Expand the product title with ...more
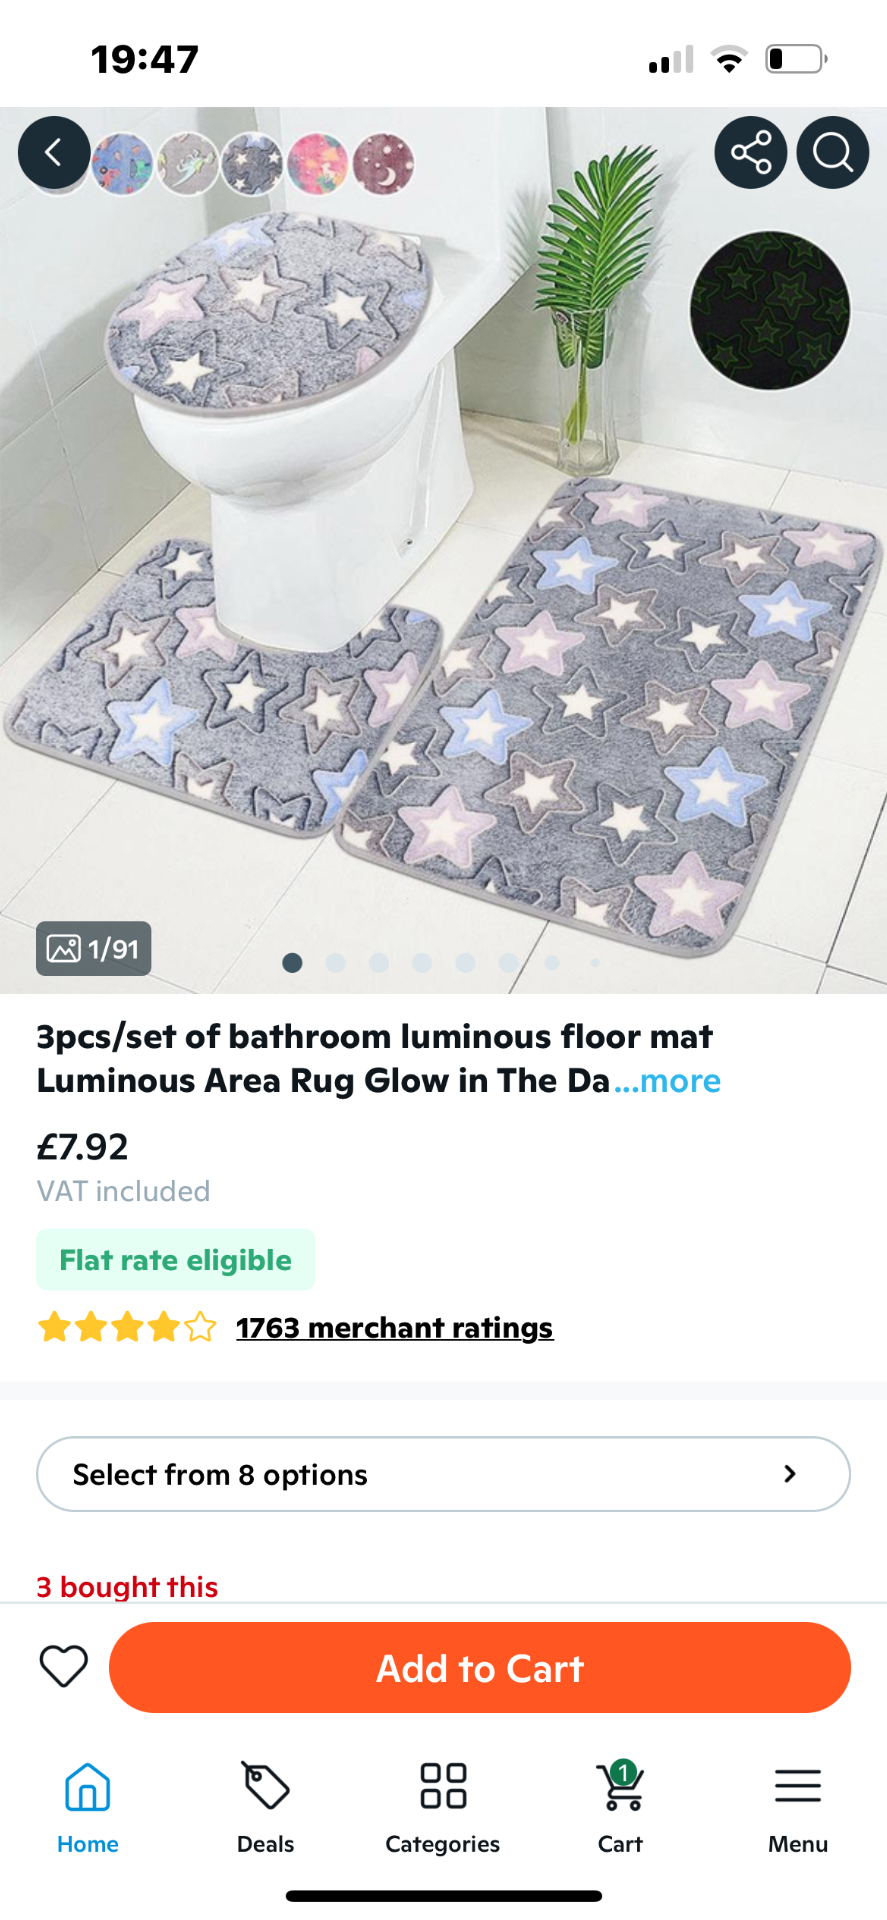The image size is (887, 1920). (667, 1081)
